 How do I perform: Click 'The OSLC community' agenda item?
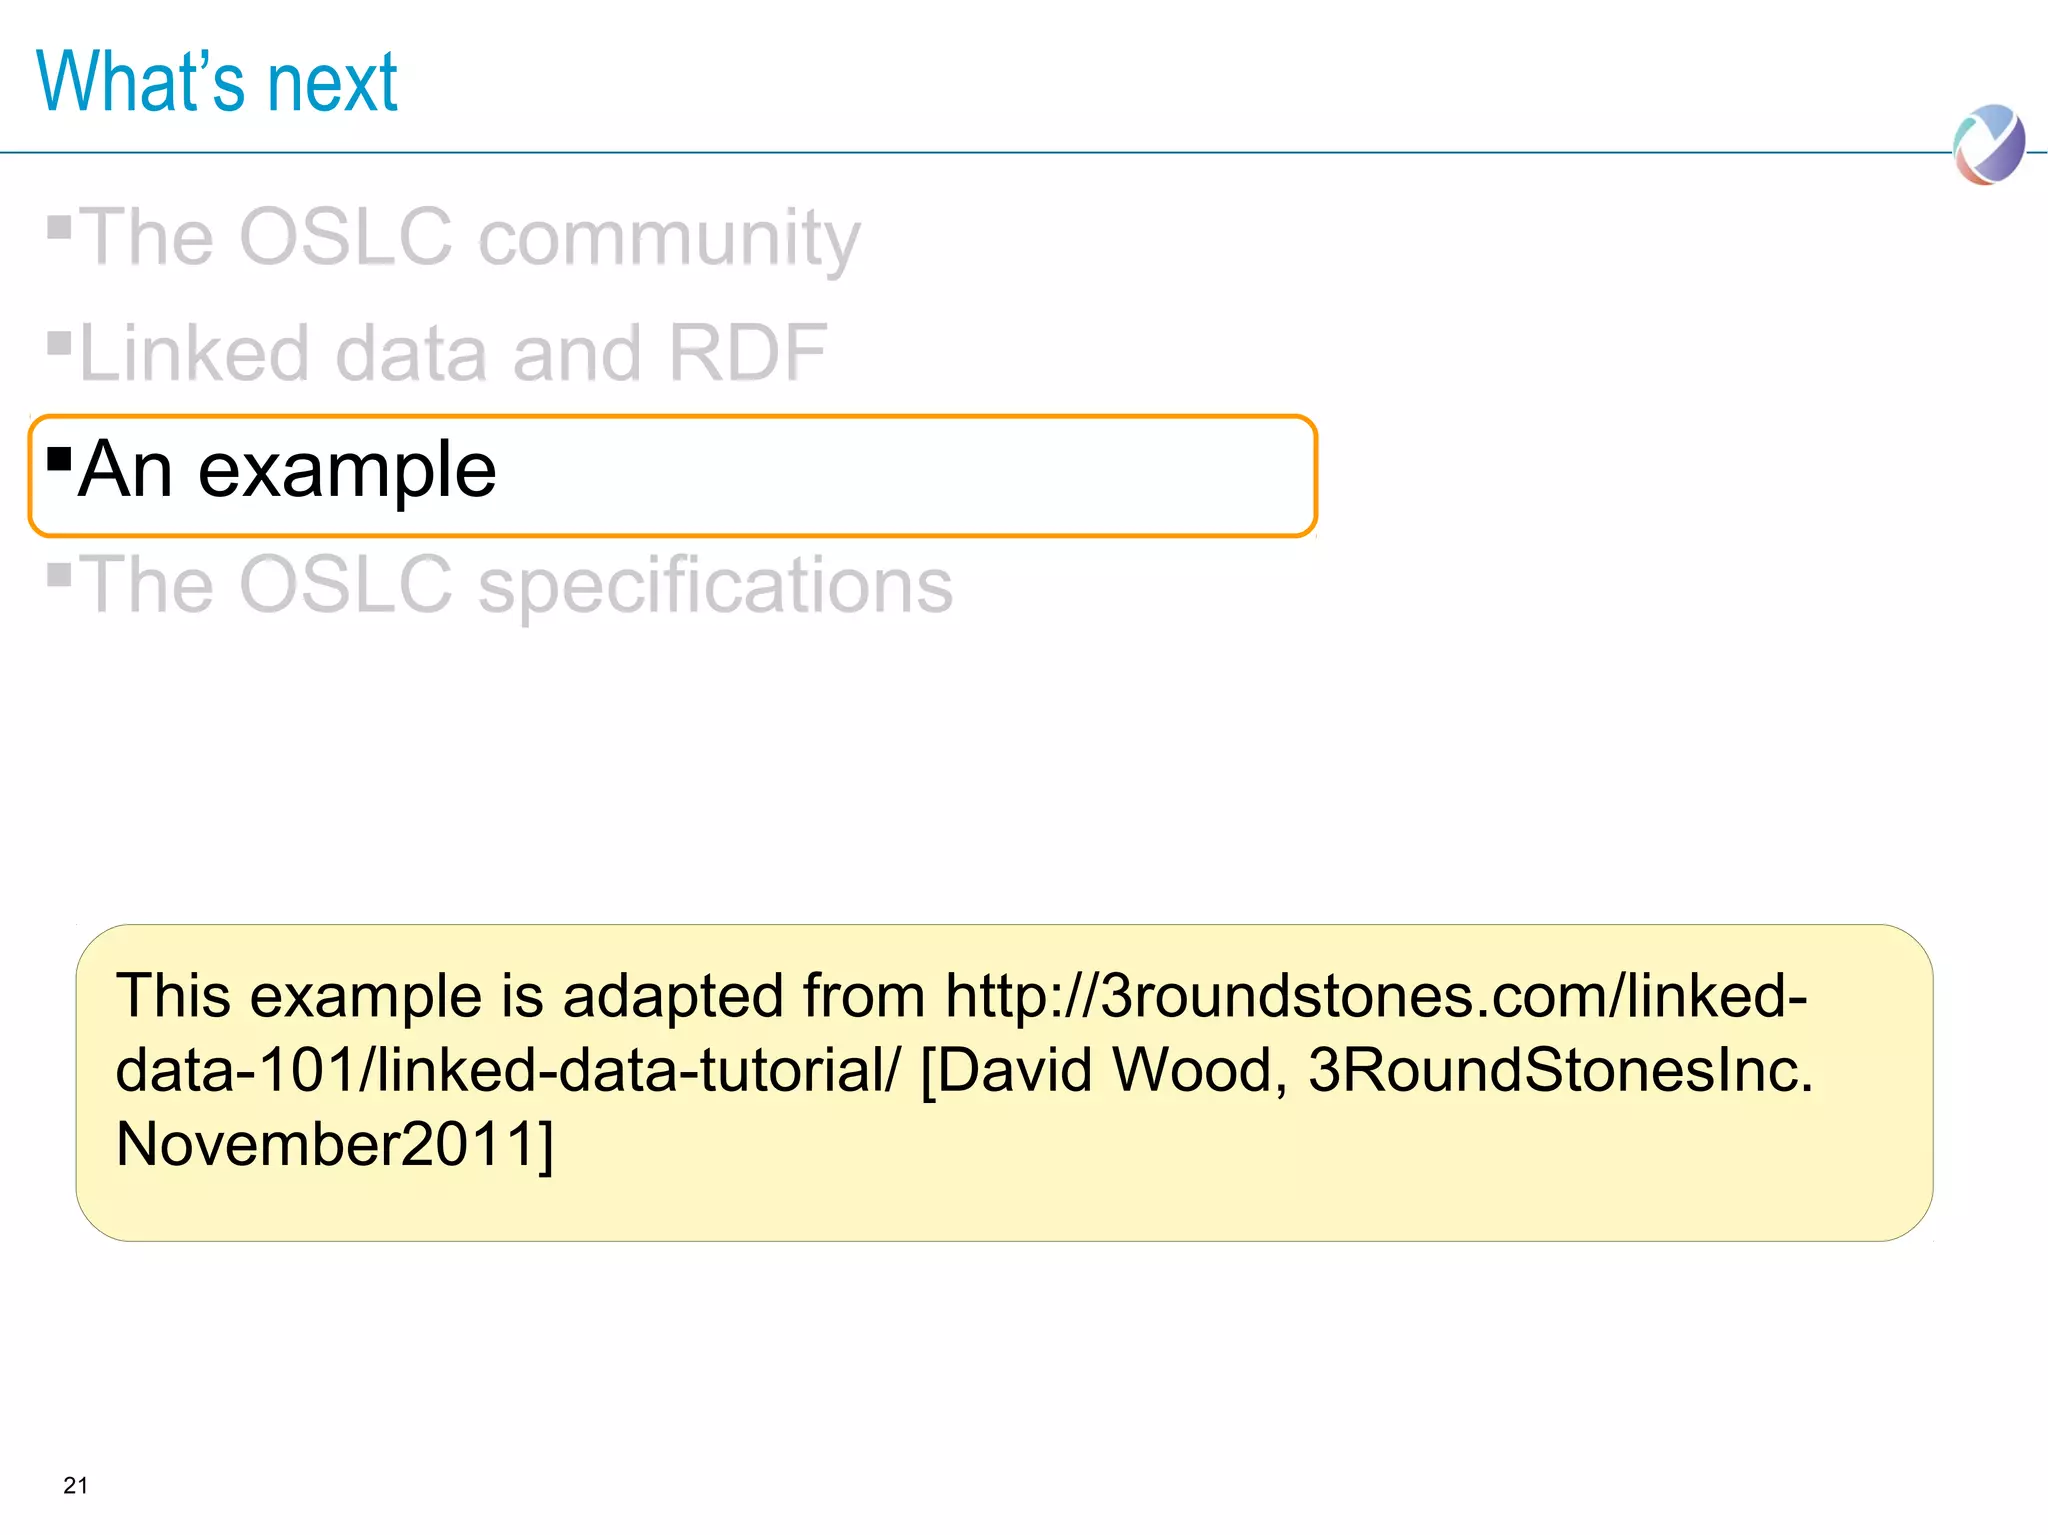point(469,238)
